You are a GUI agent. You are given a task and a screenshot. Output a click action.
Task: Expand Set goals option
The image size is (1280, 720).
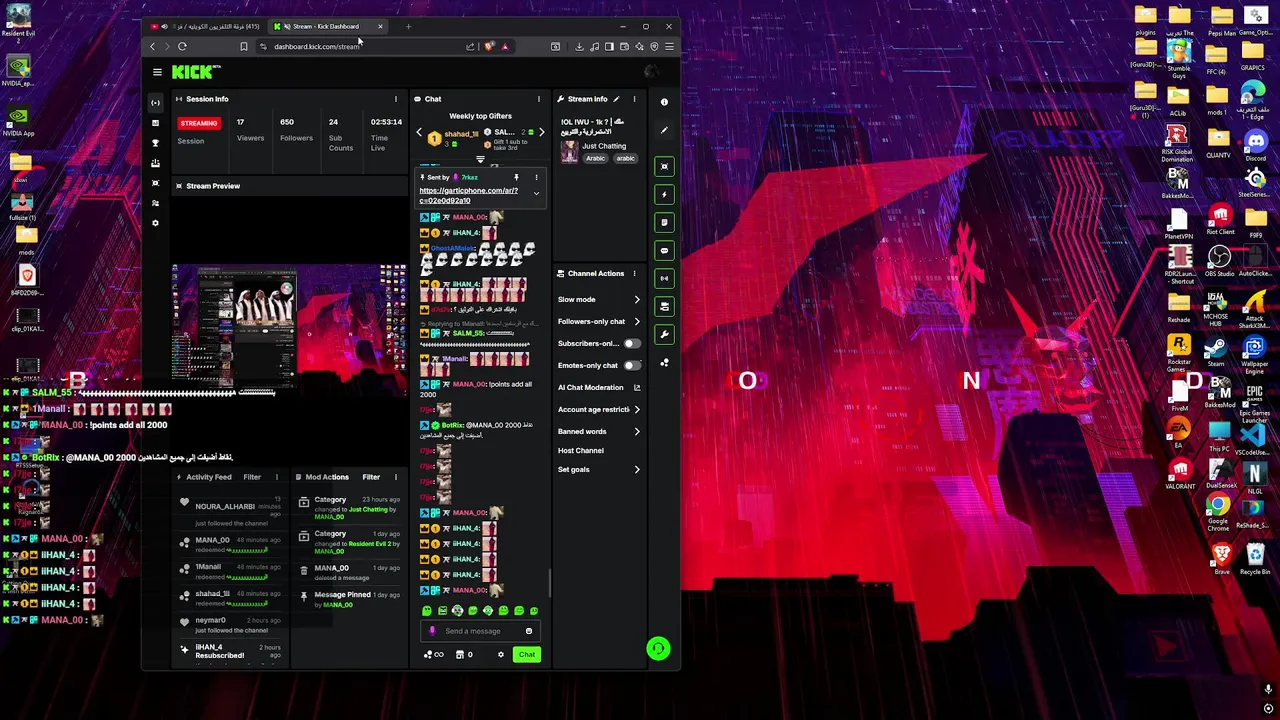637,470
